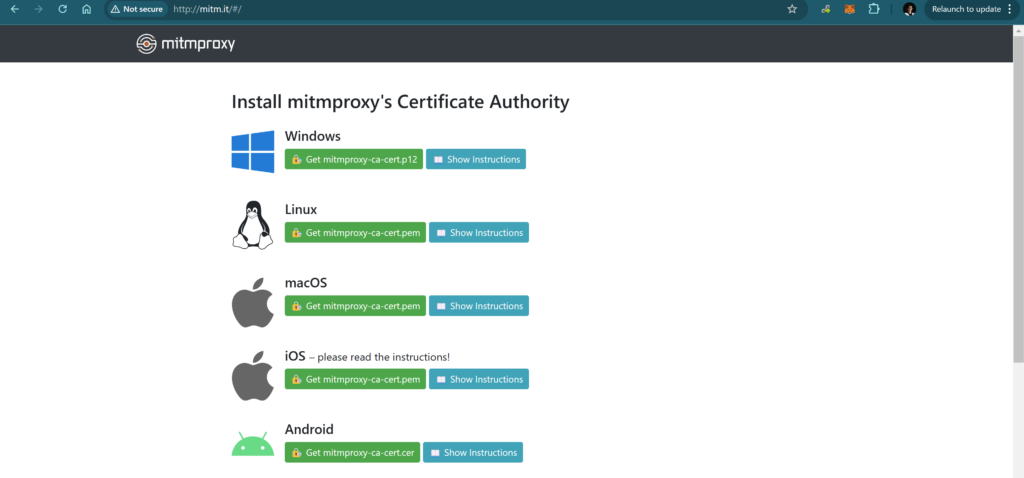The image size is (1024, 478).
Task: Show Instructions for iOS
Action: point(478,380)
